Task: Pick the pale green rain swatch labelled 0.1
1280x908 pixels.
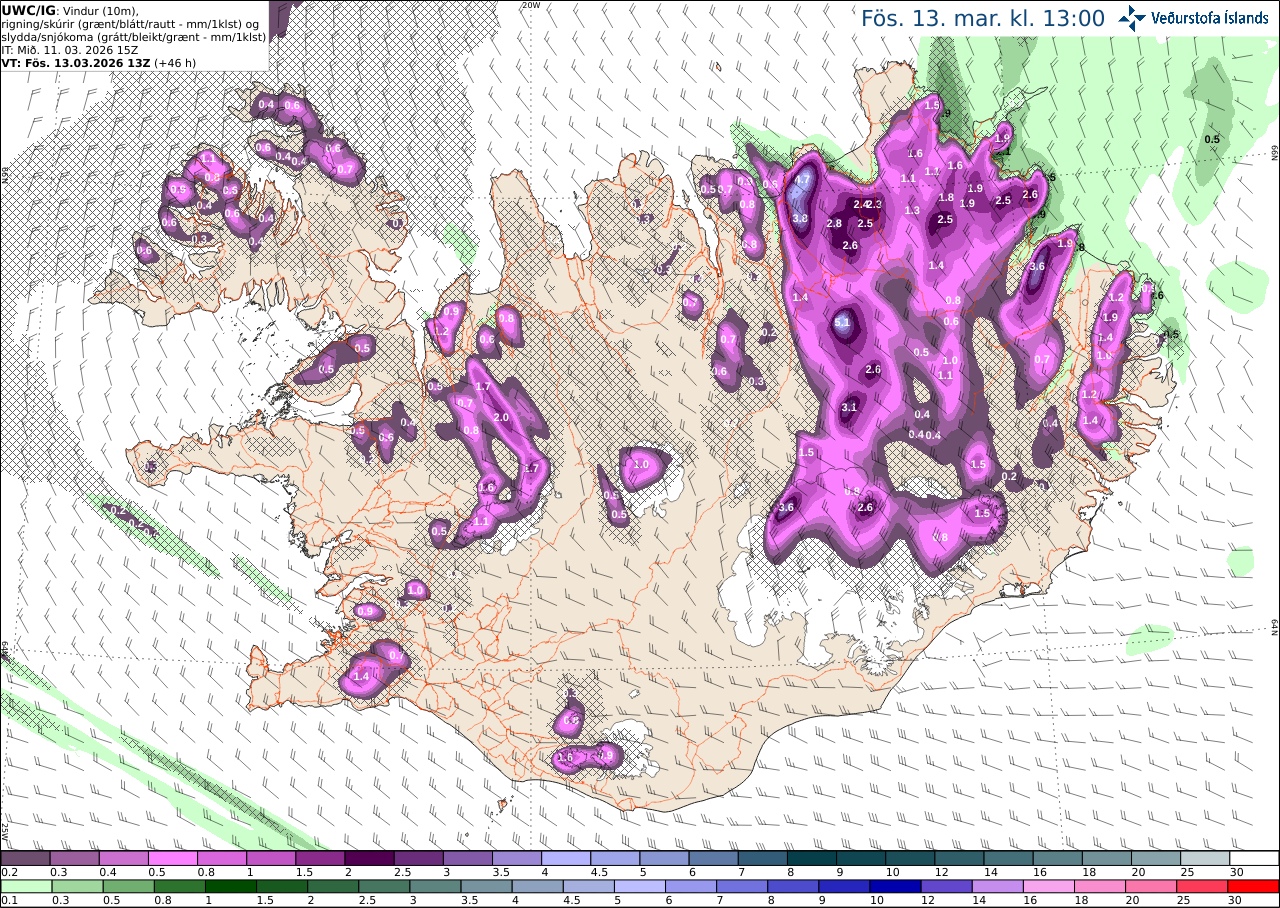Action: pyautogui.click(x=25, y=886)
